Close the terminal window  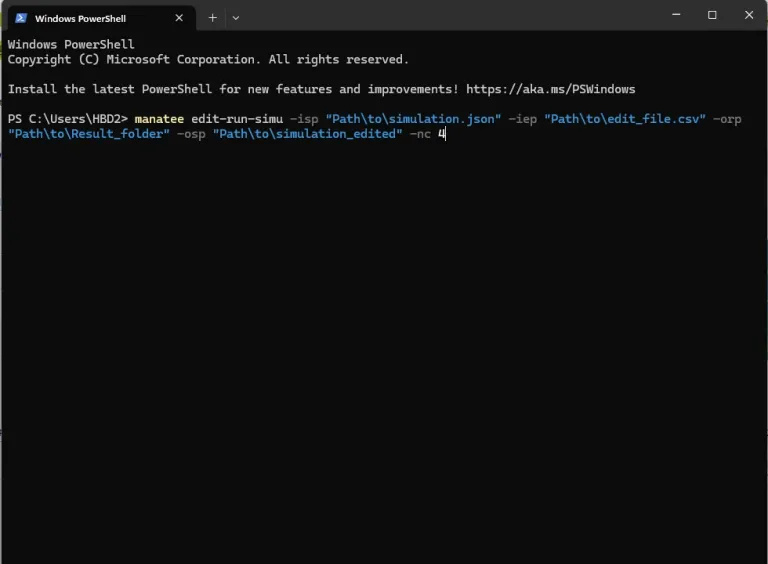click(749, 15)
